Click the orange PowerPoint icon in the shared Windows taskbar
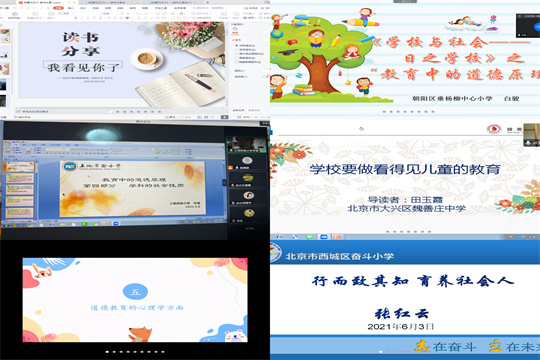 coord(106,224)
